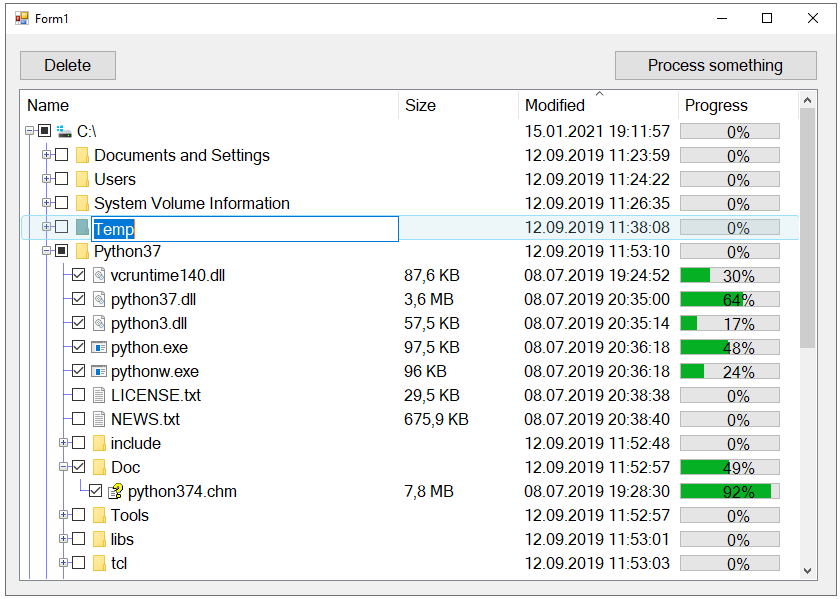Click the C:\ drive icon

64,131
